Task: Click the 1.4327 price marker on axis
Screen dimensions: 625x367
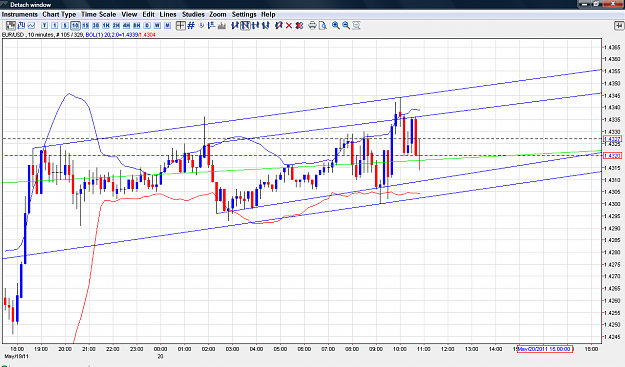Action: [612, 139]
